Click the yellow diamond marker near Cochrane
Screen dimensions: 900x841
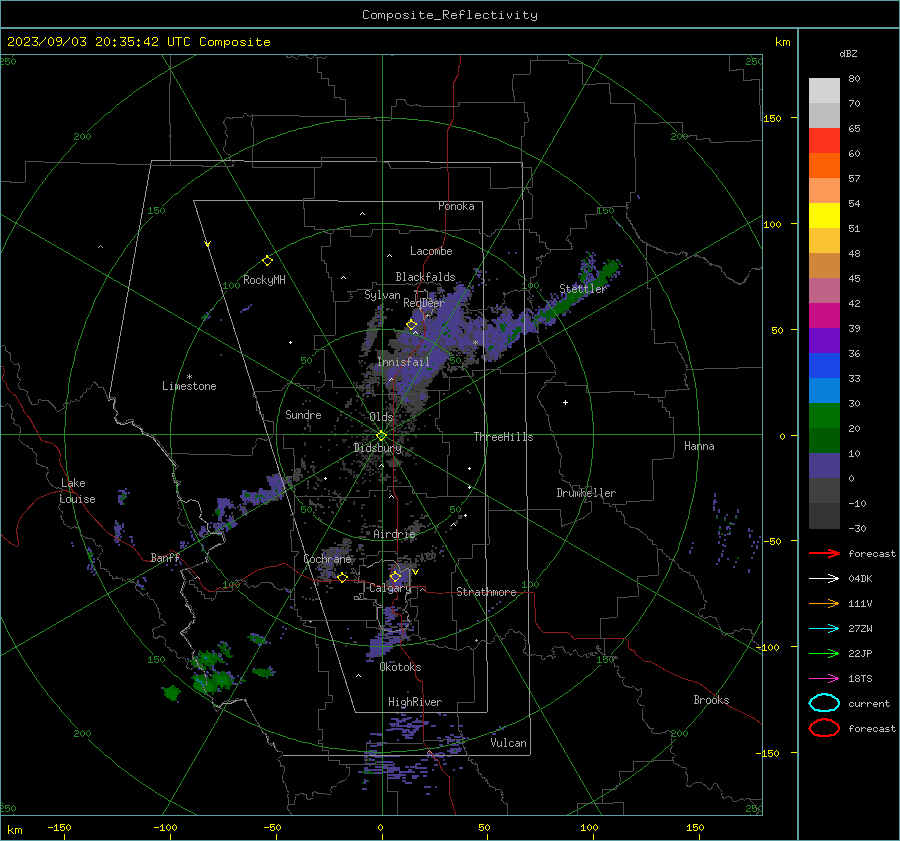pos(343,577)
